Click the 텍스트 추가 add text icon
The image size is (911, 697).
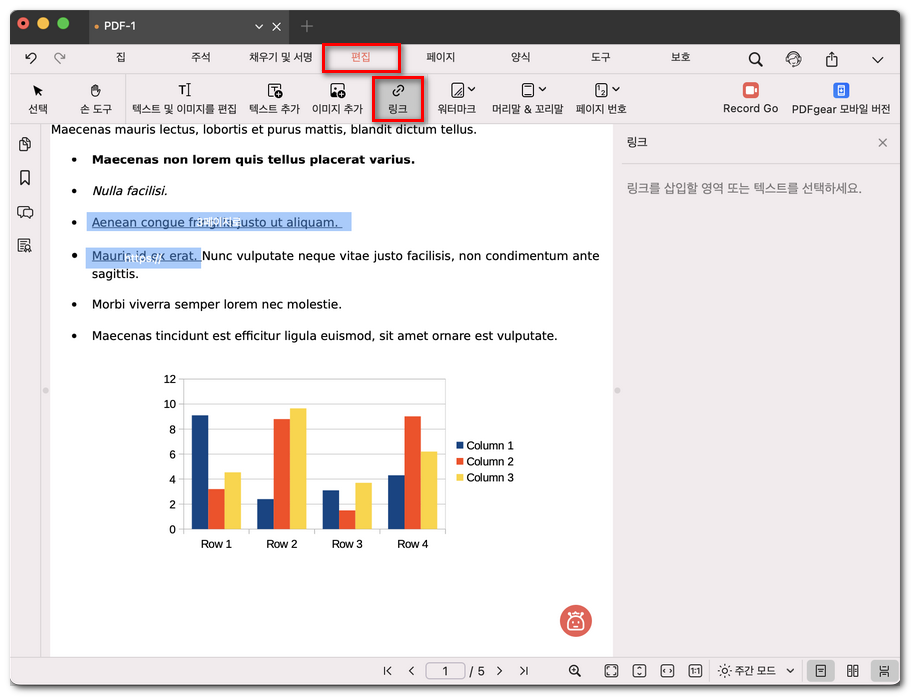(x=274, y=92)
